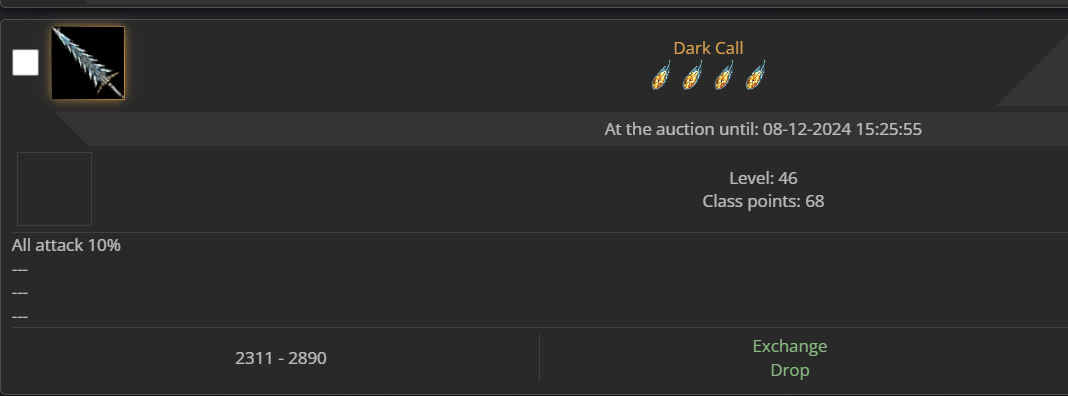Open the spiked sword item thumbnail

coord(88,63)
